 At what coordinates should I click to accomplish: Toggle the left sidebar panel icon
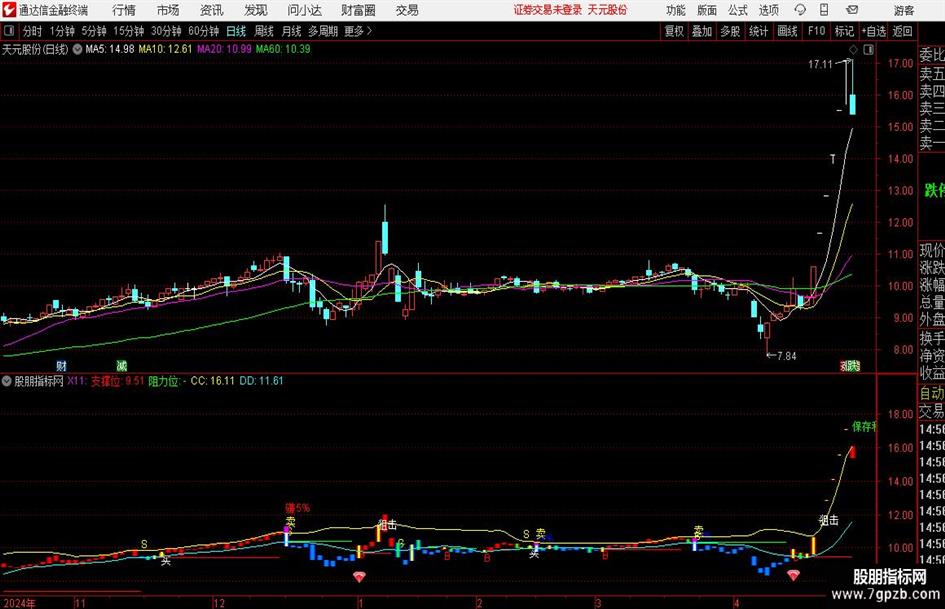point(9,31)
